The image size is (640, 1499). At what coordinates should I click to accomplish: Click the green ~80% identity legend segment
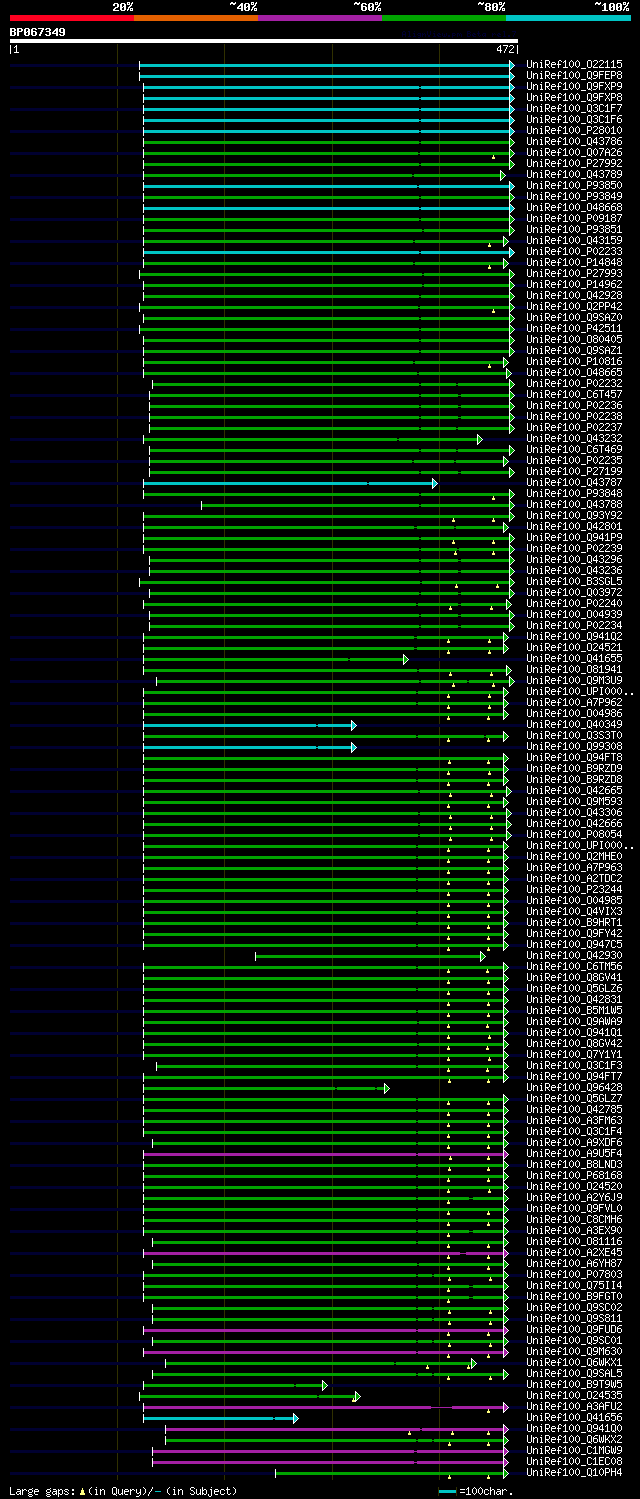(x=444, y=18)
